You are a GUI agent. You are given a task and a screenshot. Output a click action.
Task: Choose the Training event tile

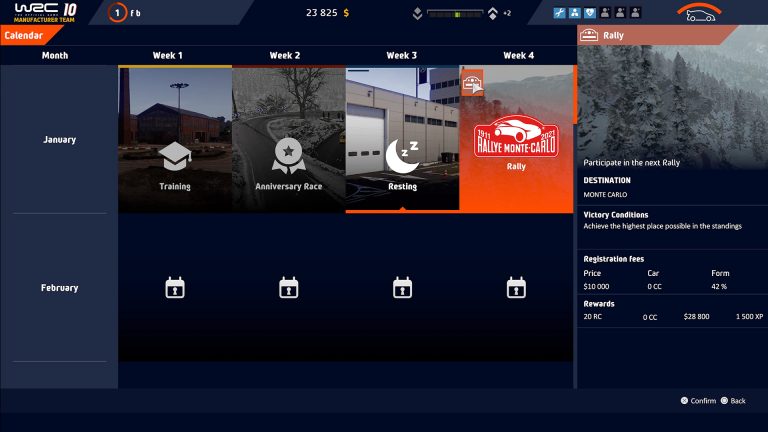175,139
